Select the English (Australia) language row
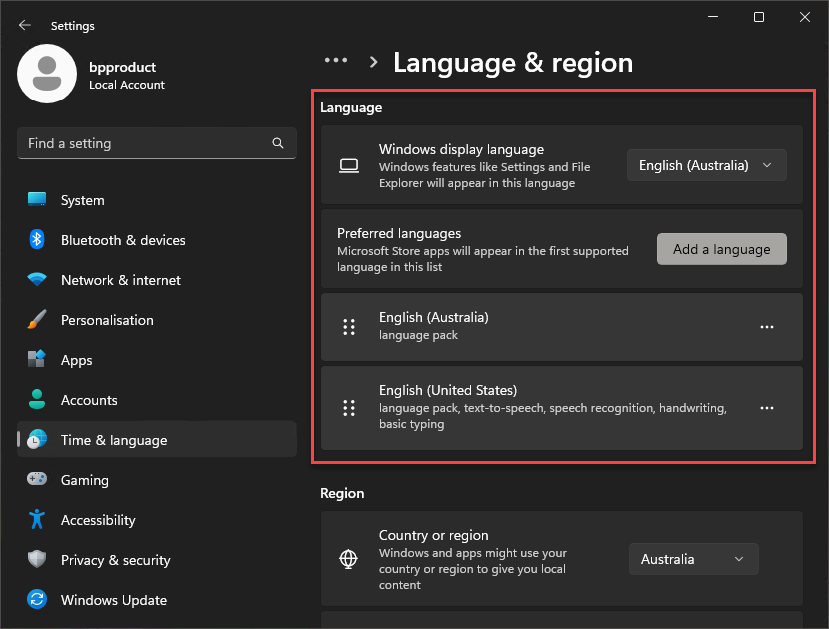Viewport: 829px width, 629px height. click(x=561, y=327)
